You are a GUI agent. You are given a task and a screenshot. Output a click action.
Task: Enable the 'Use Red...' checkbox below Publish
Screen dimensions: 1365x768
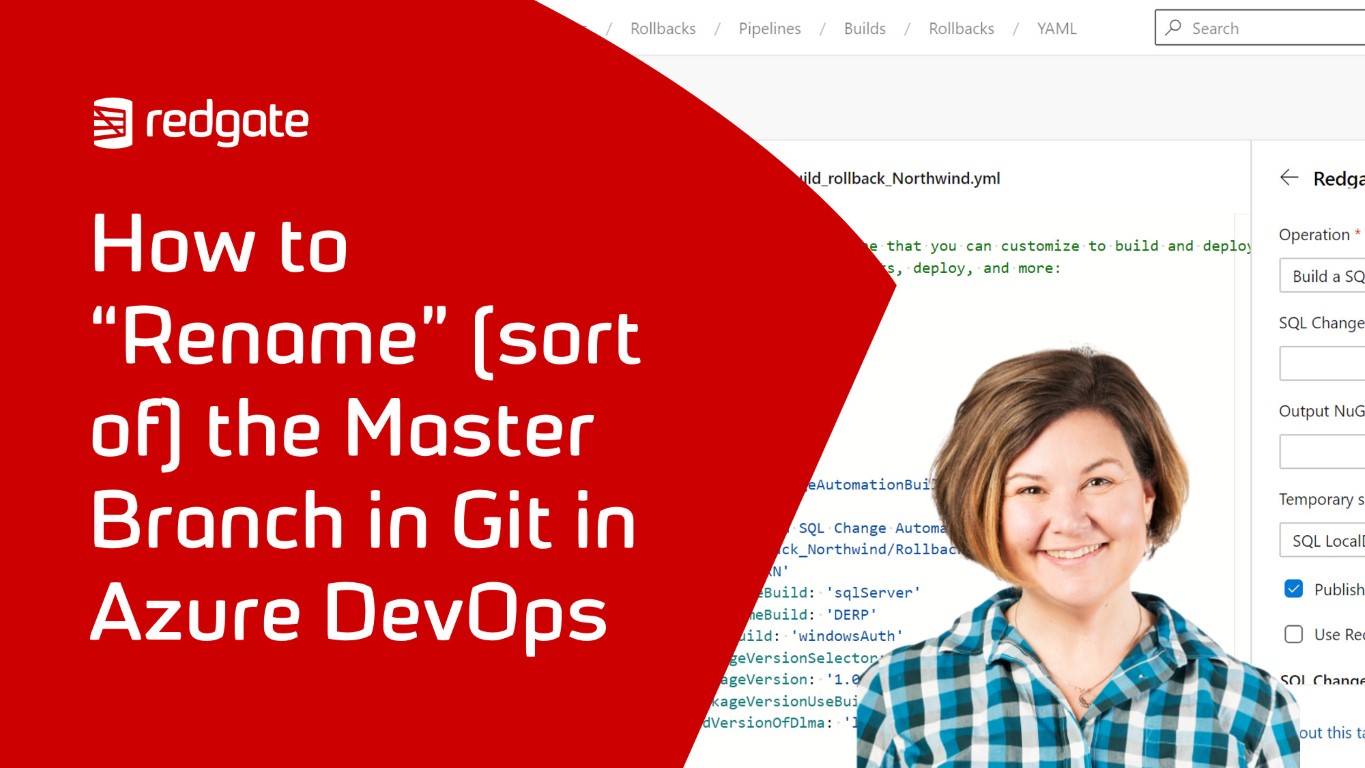point(1292,634)
